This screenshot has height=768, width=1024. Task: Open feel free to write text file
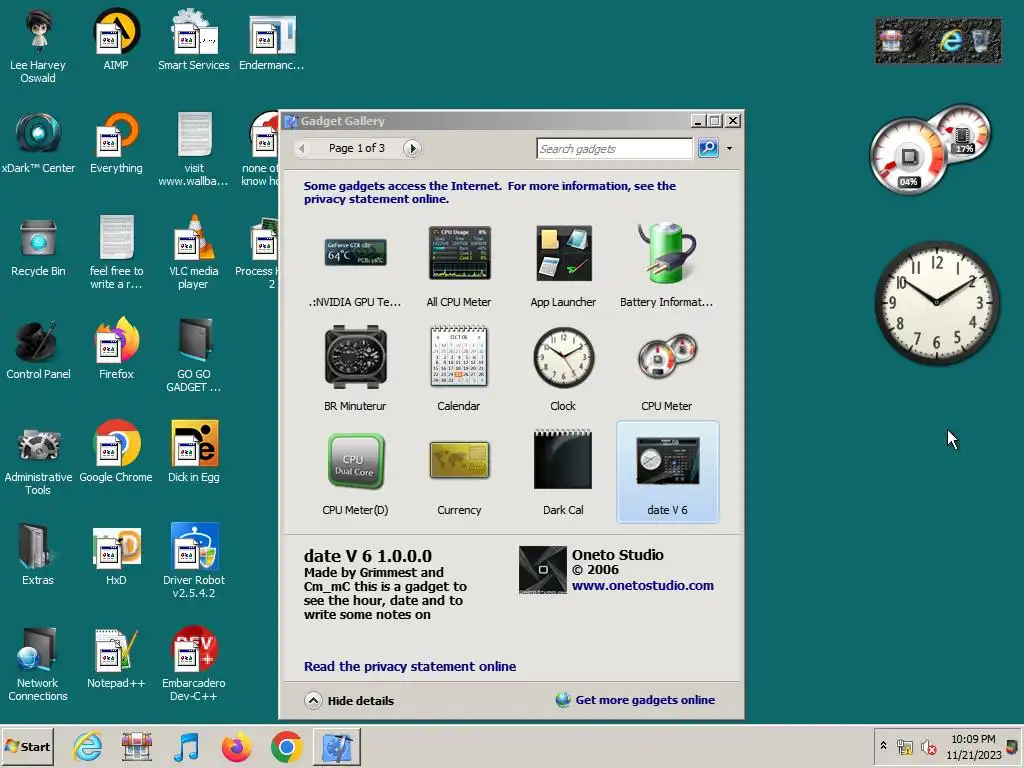tap(116, 252)
